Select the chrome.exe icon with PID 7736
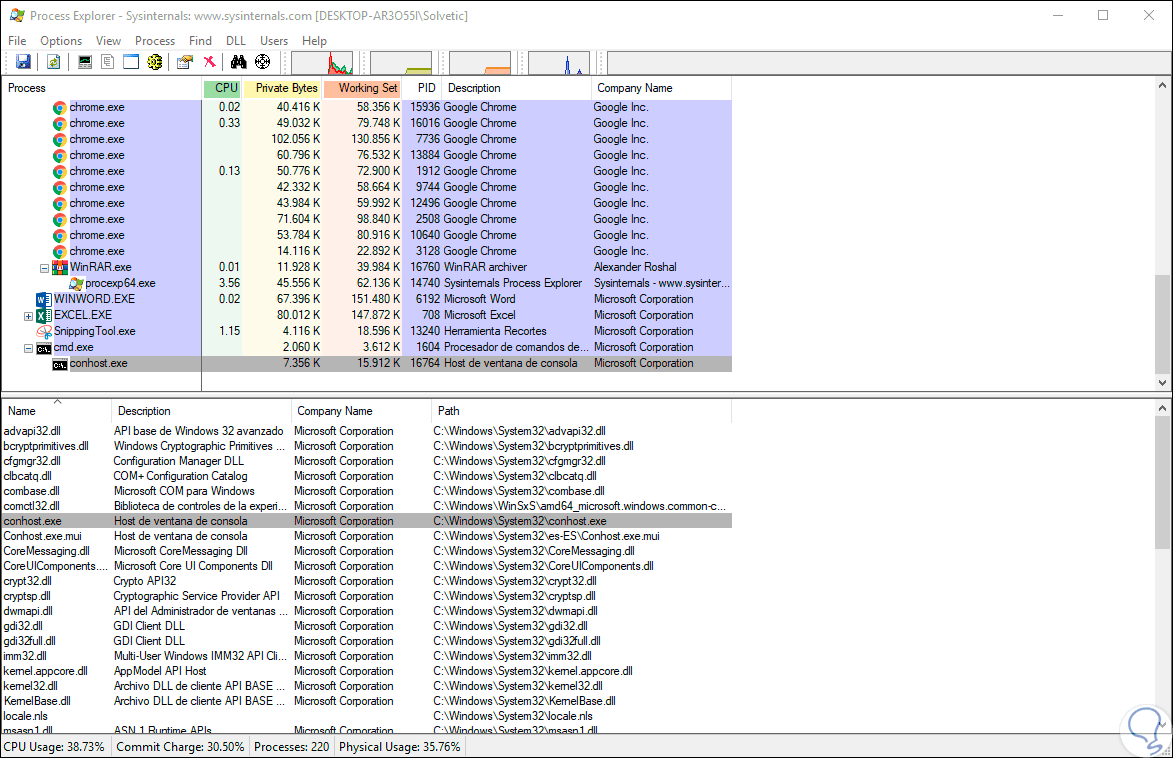 [60, 140]
